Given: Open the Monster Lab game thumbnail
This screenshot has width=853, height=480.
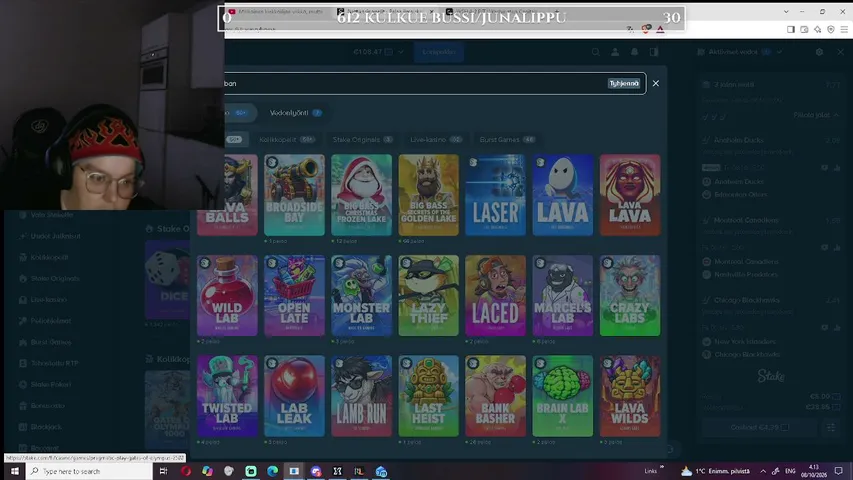Looking at the screenshot, I should (361, 296).
